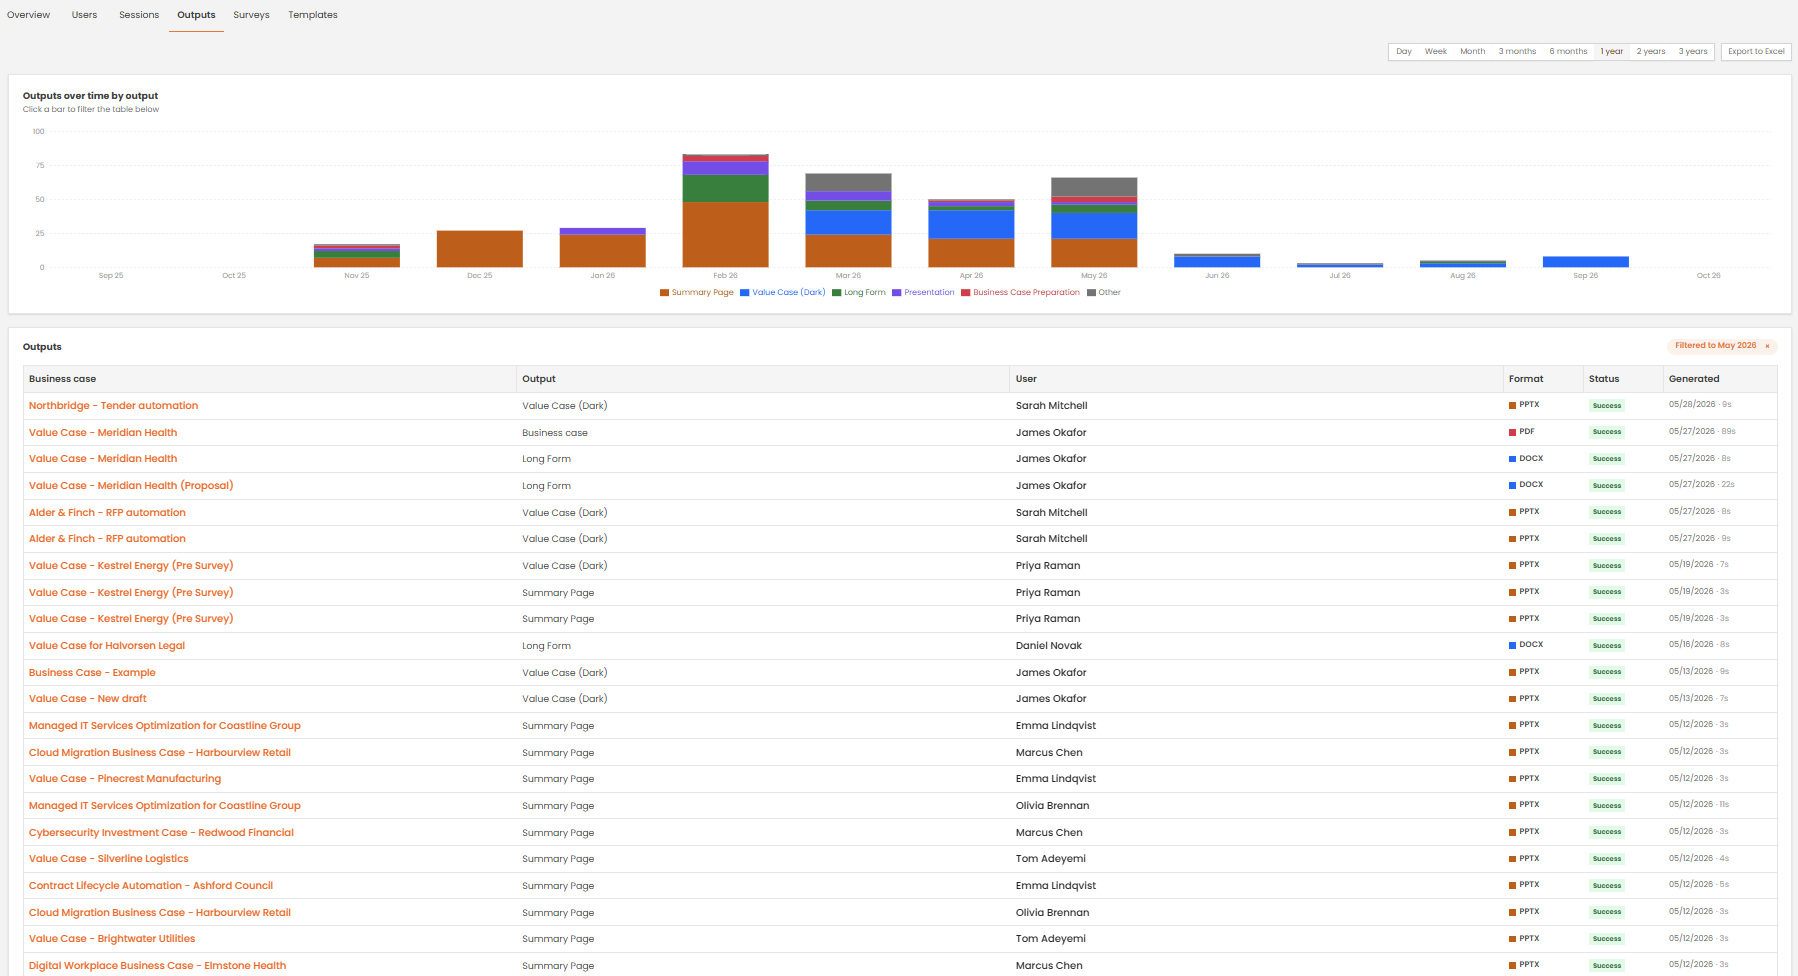Go to the Sessions tab
The width and height of the screenshot is (1798, 976).
click(139, 15)
